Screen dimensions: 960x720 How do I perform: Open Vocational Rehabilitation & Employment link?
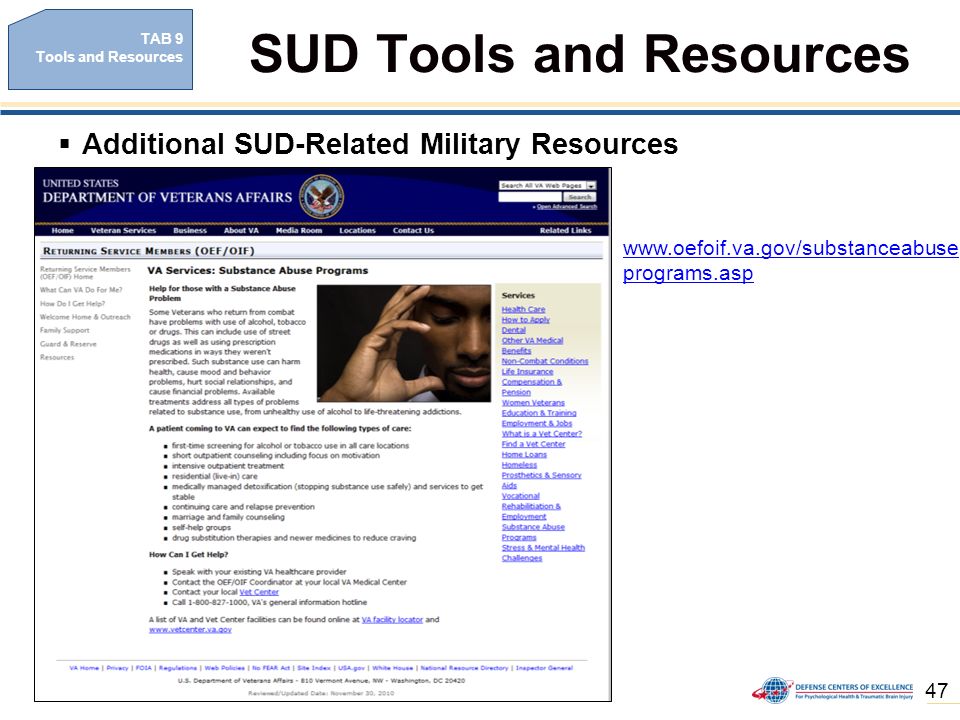[531, 507]
